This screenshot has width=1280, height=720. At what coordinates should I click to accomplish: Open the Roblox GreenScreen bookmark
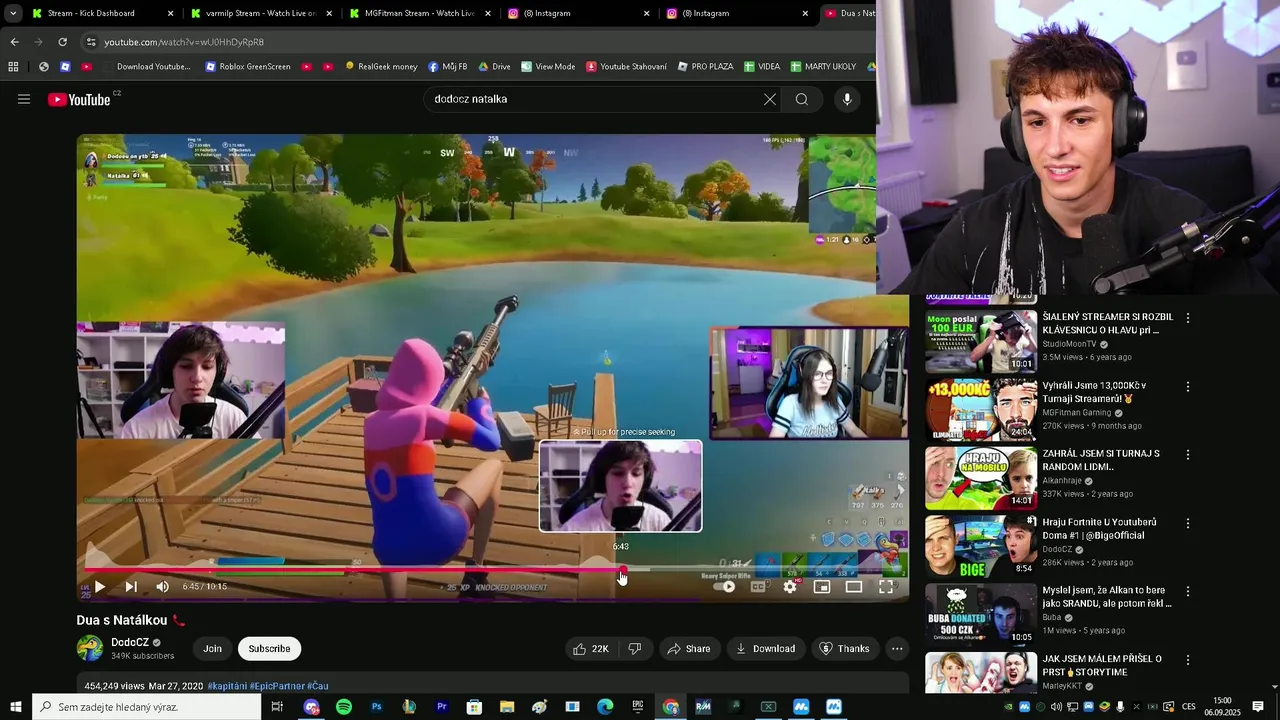(x=248, y=67)
